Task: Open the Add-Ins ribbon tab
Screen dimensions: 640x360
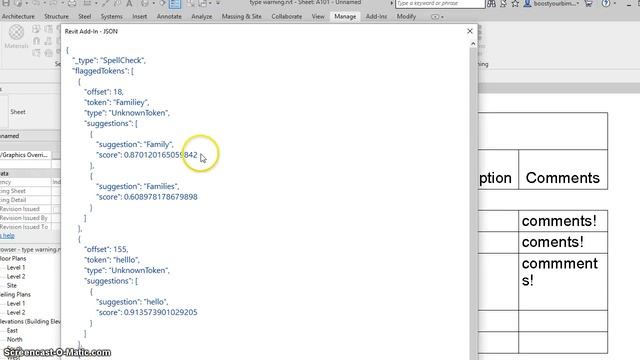Action: click(376, 17)
